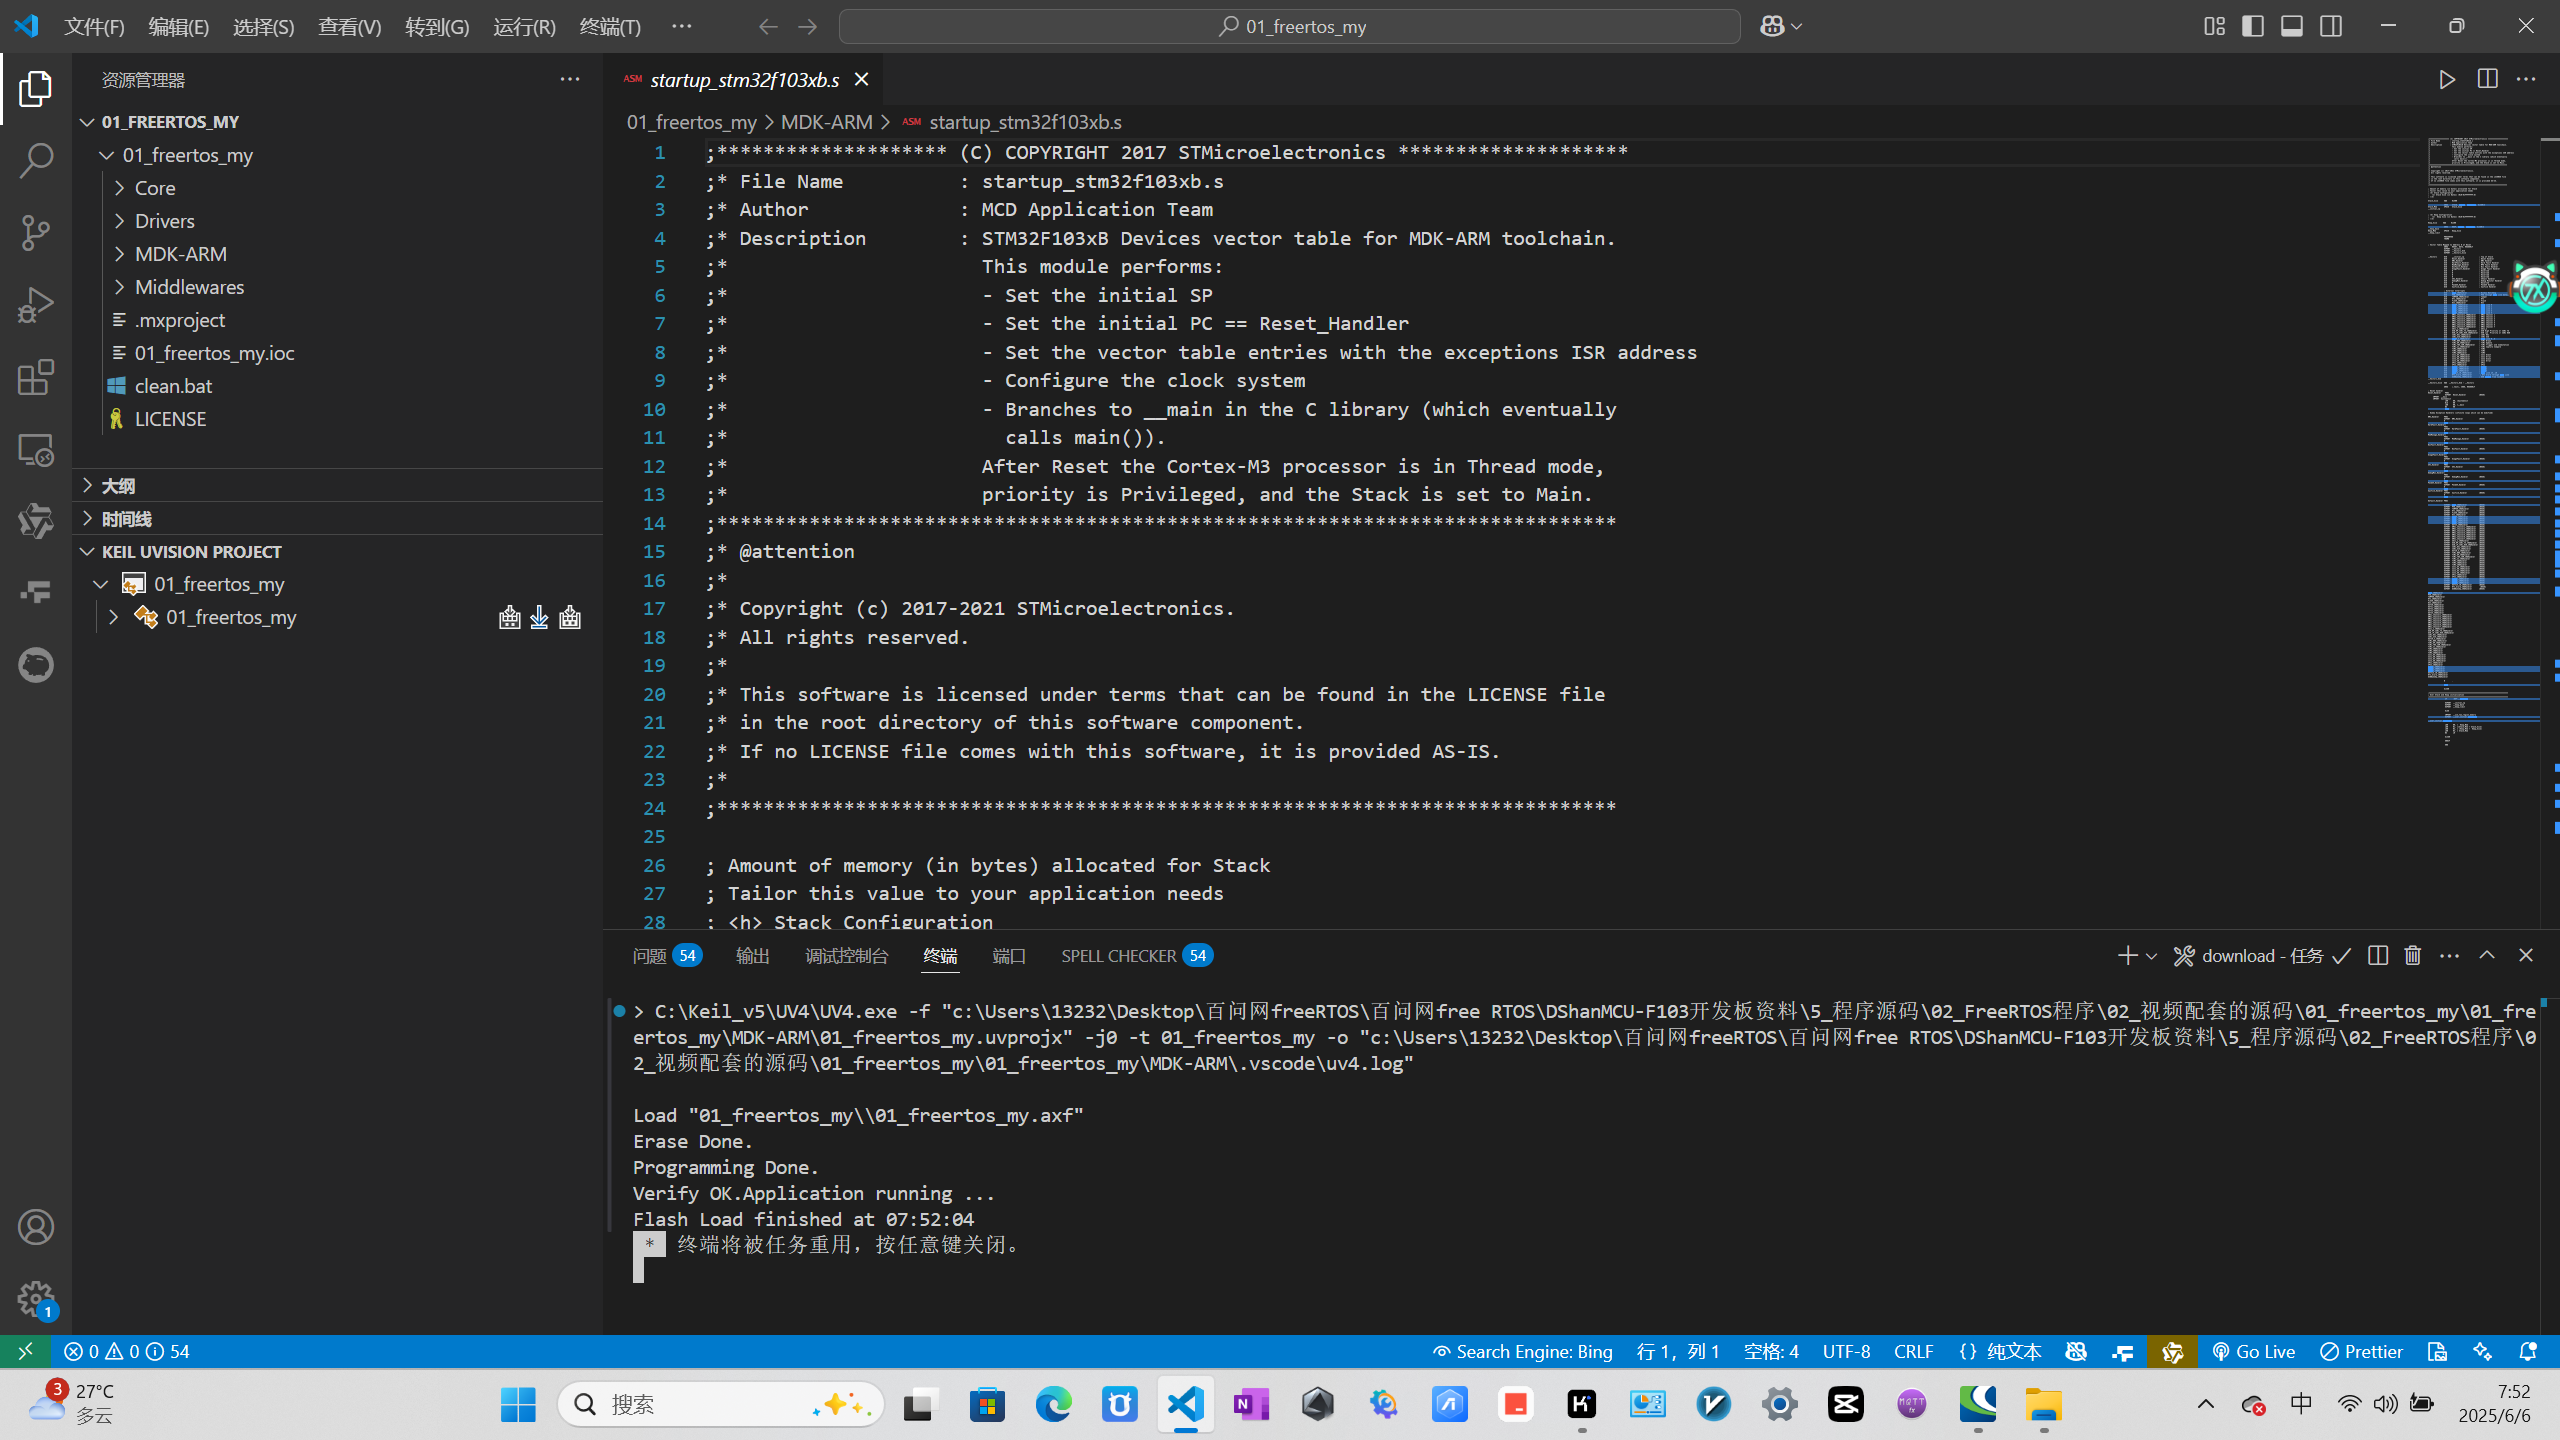
Task: Toggle the bottom panel layout button
Action: [2291, 26]
